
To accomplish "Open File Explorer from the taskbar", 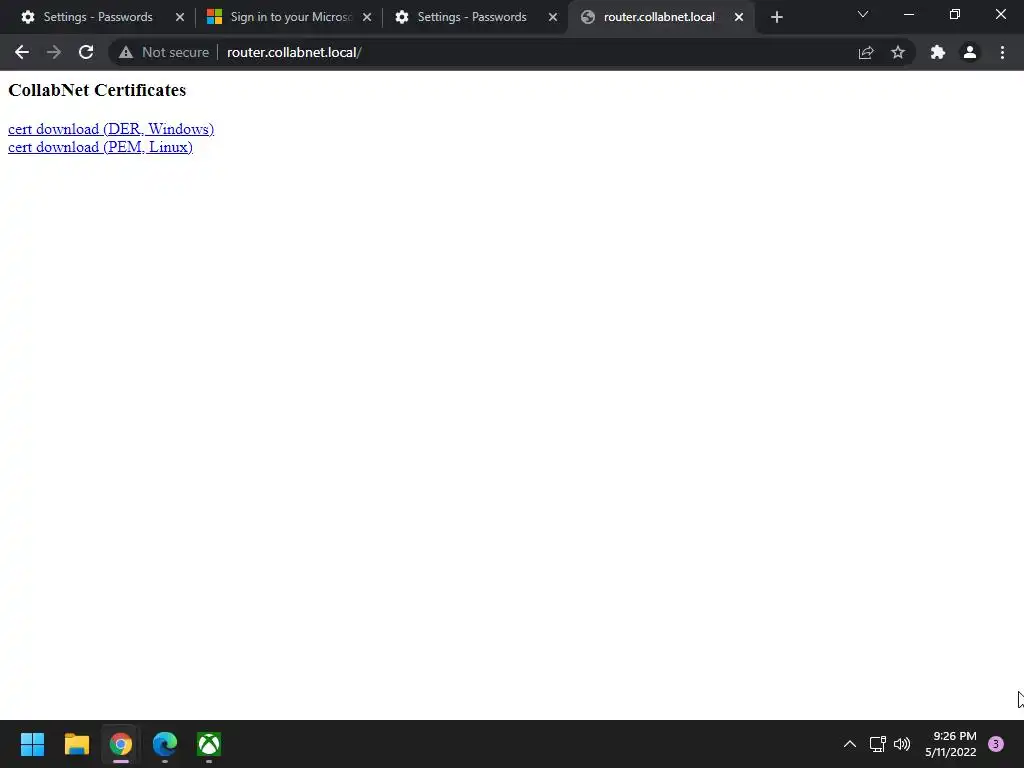I will pos(76,744).
